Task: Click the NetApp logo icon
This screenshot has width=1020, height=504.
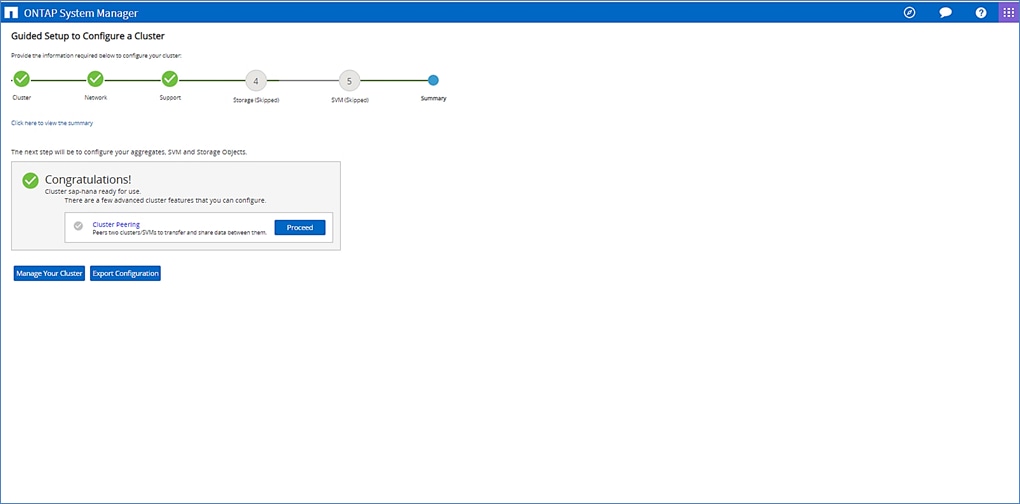Action: [x=12, y=13]
